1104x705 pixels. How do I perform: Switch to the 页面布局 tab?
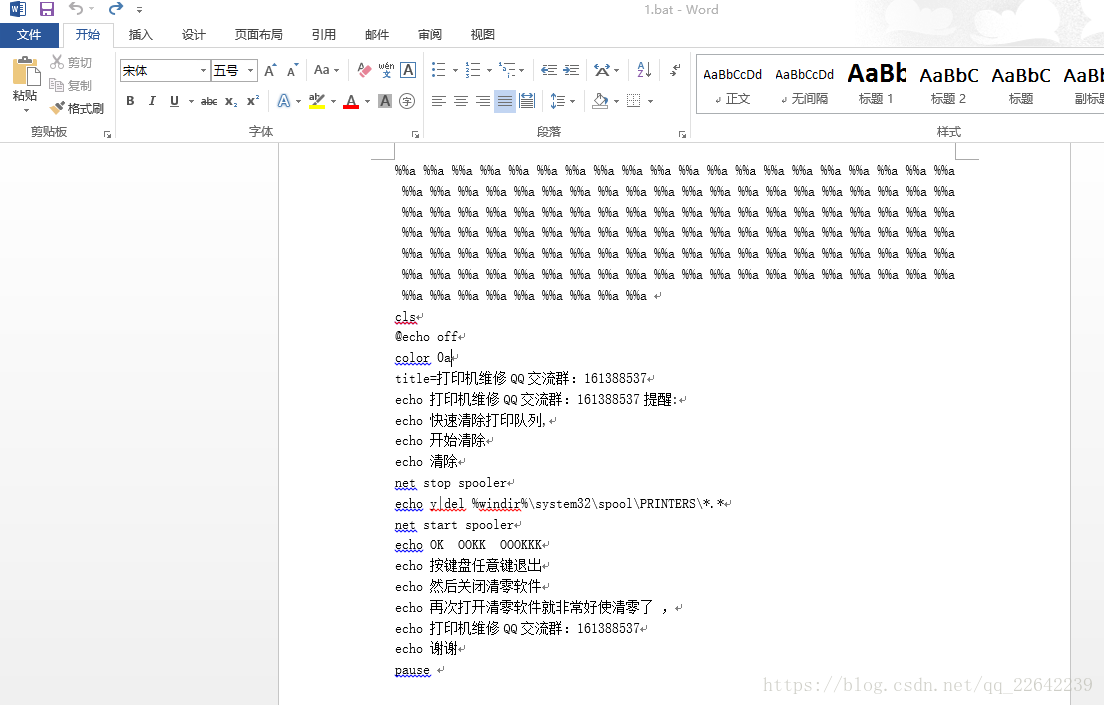pyautogui.click(x=258, y=35)
